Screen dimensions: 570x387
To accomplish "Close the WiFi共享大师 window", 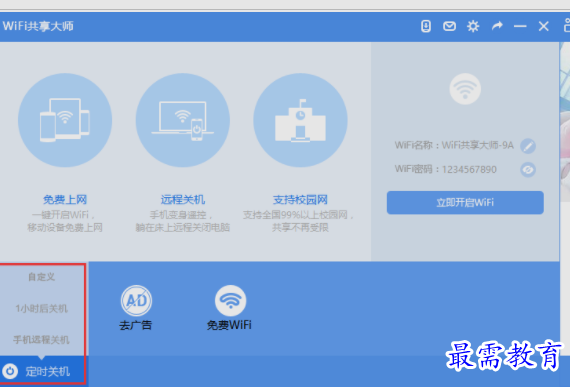I will point(543,26).
